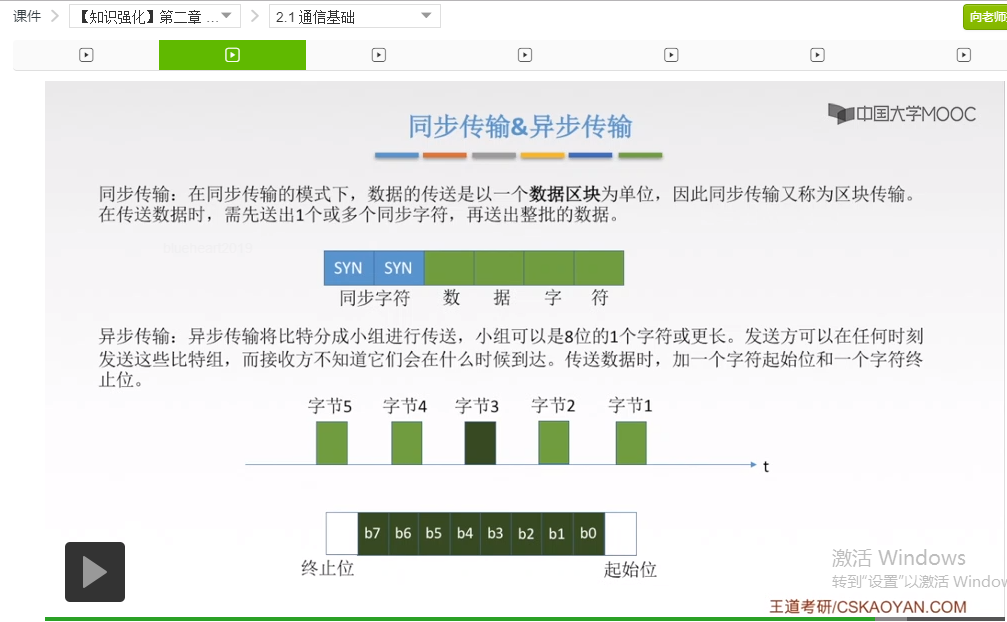Click the green 向老师 button
1007x622 pixels.
coord(985,17)
